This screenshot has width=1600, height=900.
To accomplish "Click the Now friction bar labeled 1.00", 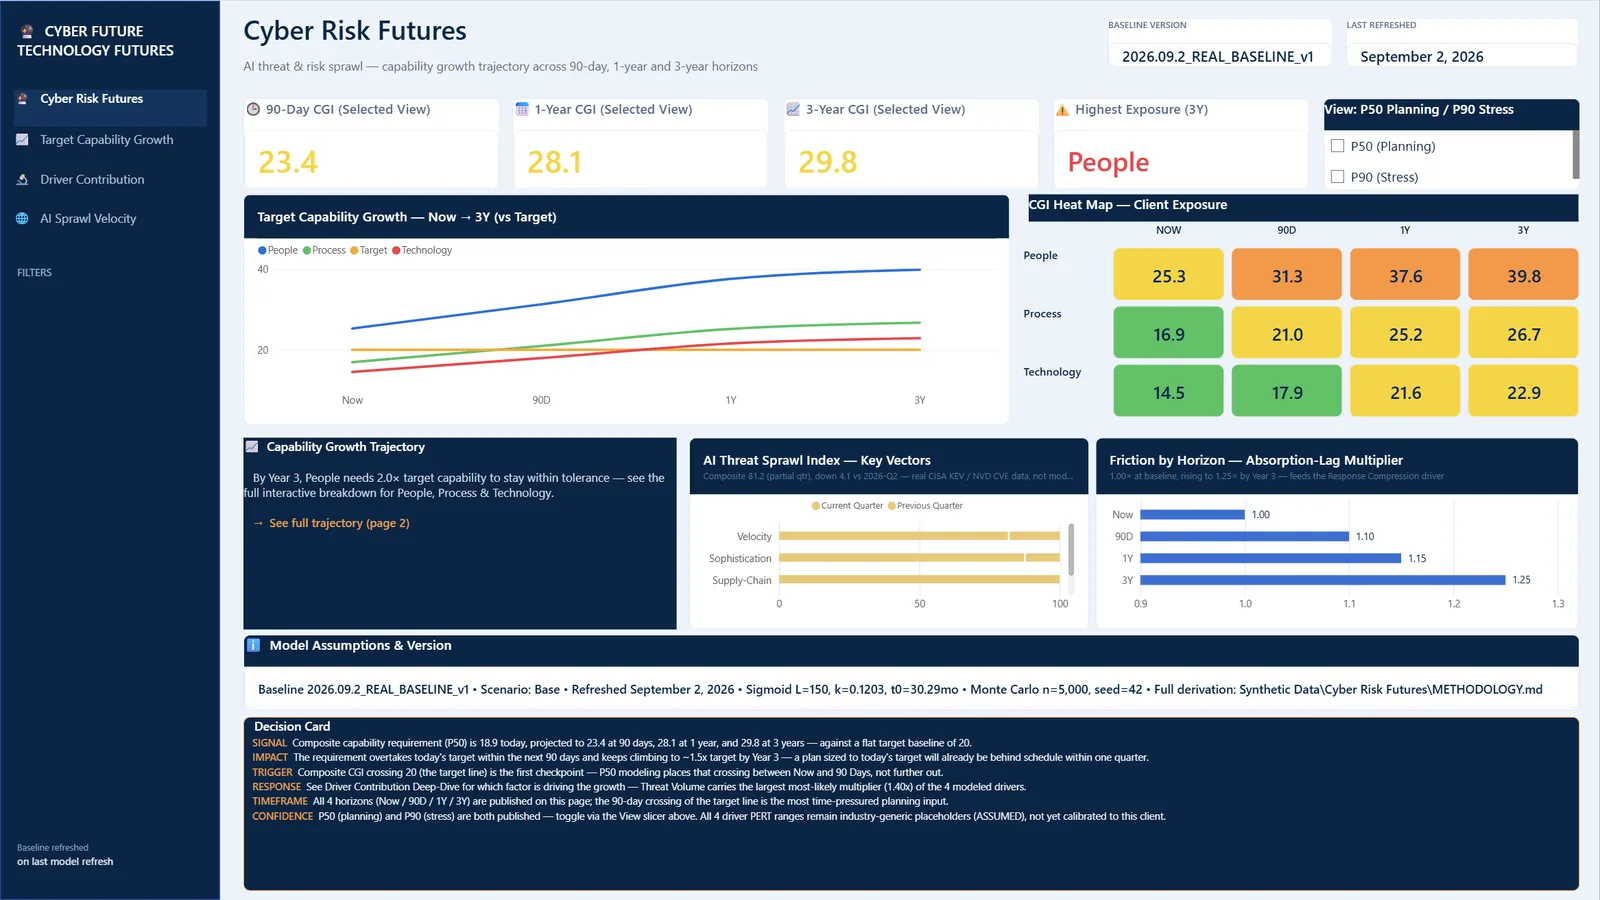I will pyautogui.click(x=1193, y=515).
